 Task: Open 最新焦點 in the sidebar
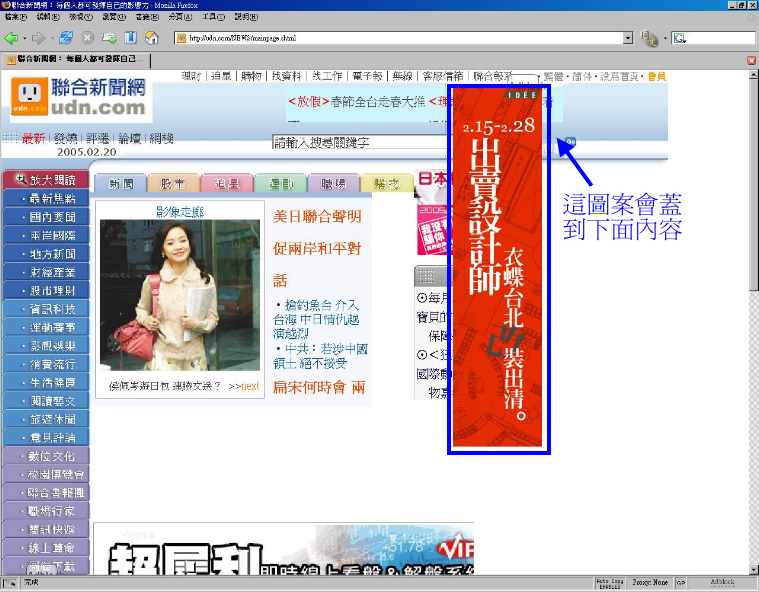[46, 198]
